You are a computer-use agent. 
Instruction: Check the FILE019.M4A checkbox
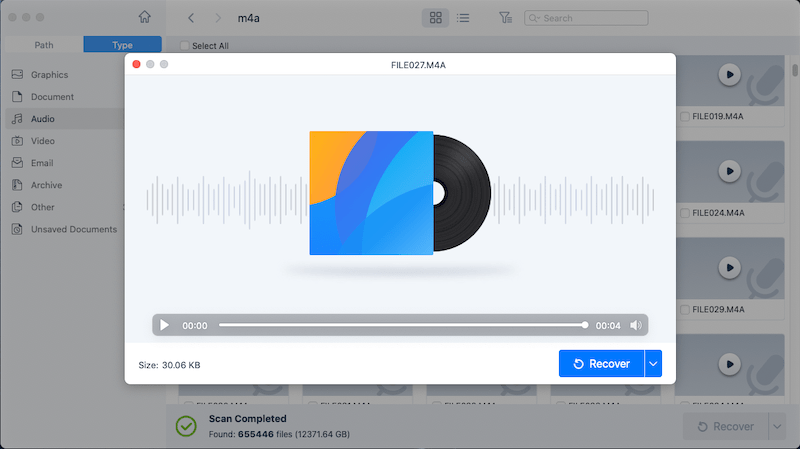[x=685, y=116]
